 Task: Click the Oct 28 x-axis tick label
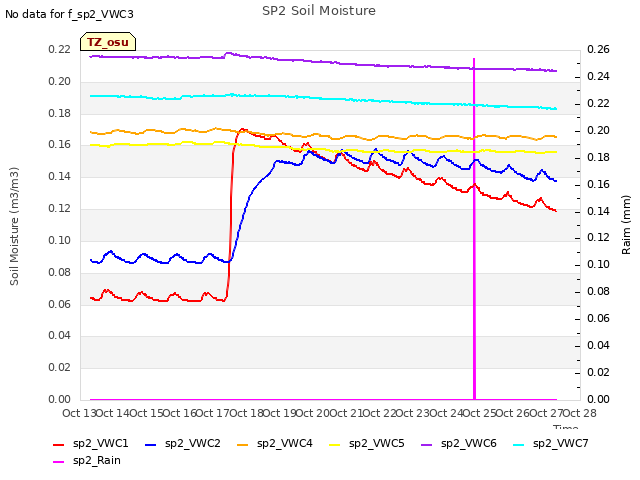pyautogui.click(x=580, y=413)
